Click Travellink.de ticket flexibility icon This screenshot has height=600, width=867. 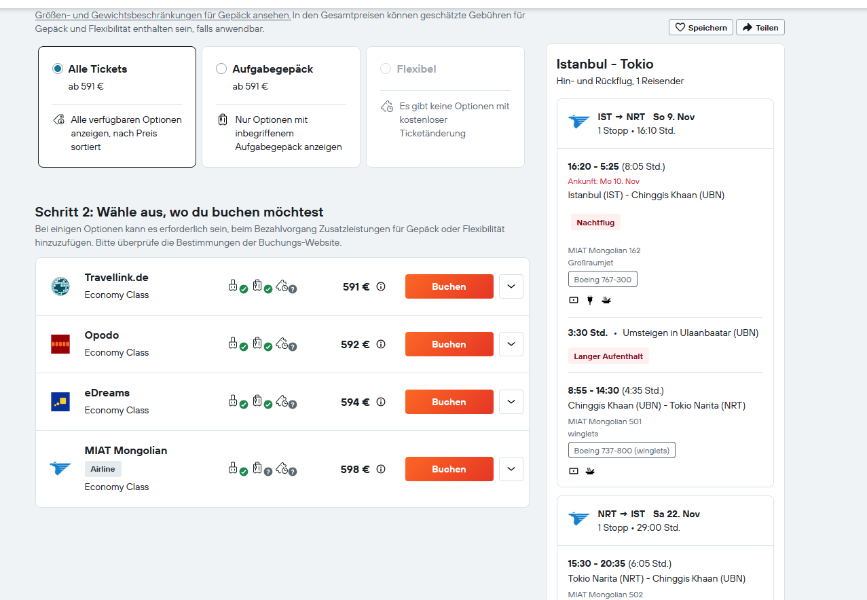click(x=286, y=286)
